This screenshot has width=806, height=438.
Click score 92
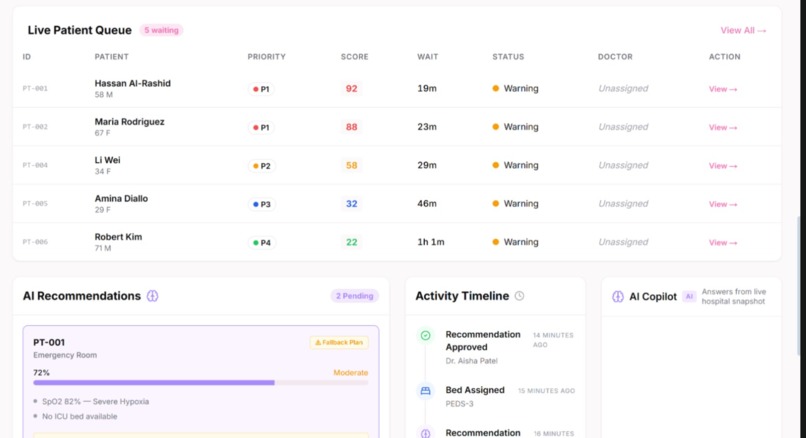(x=352, y=89)
